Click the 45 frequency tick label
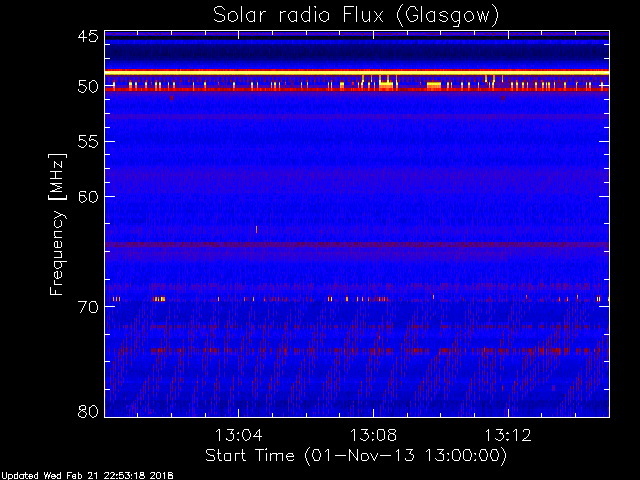Image resolution: width=640 pixels, height=480 pixels. tap(88, 37)
